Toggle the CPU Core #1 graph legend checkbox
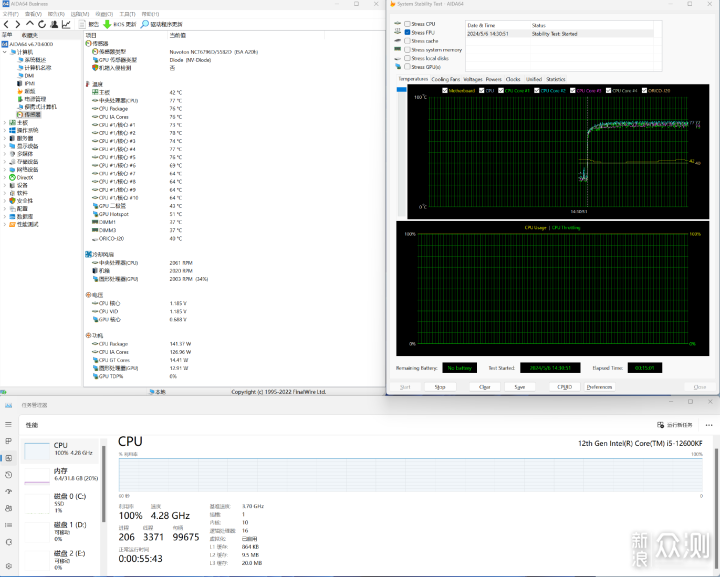Image resolution: width=720 pixels, height=577 pixels. coord(501,90)
